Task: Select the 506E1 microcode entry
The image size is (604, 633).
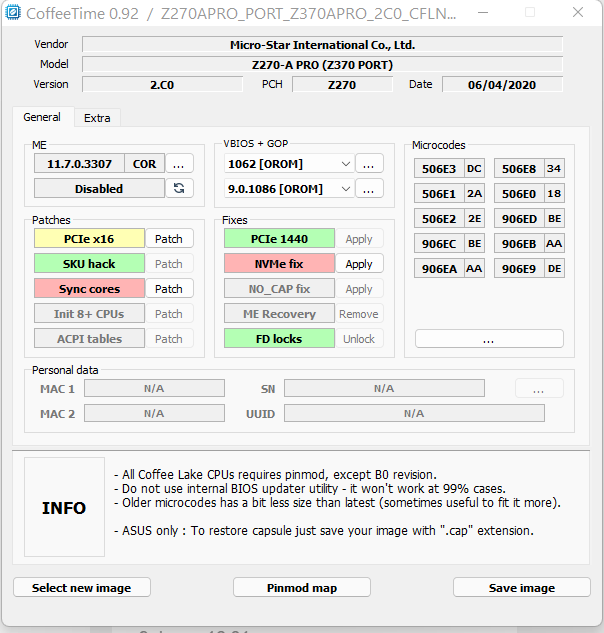Action: [x=449, y=193]
